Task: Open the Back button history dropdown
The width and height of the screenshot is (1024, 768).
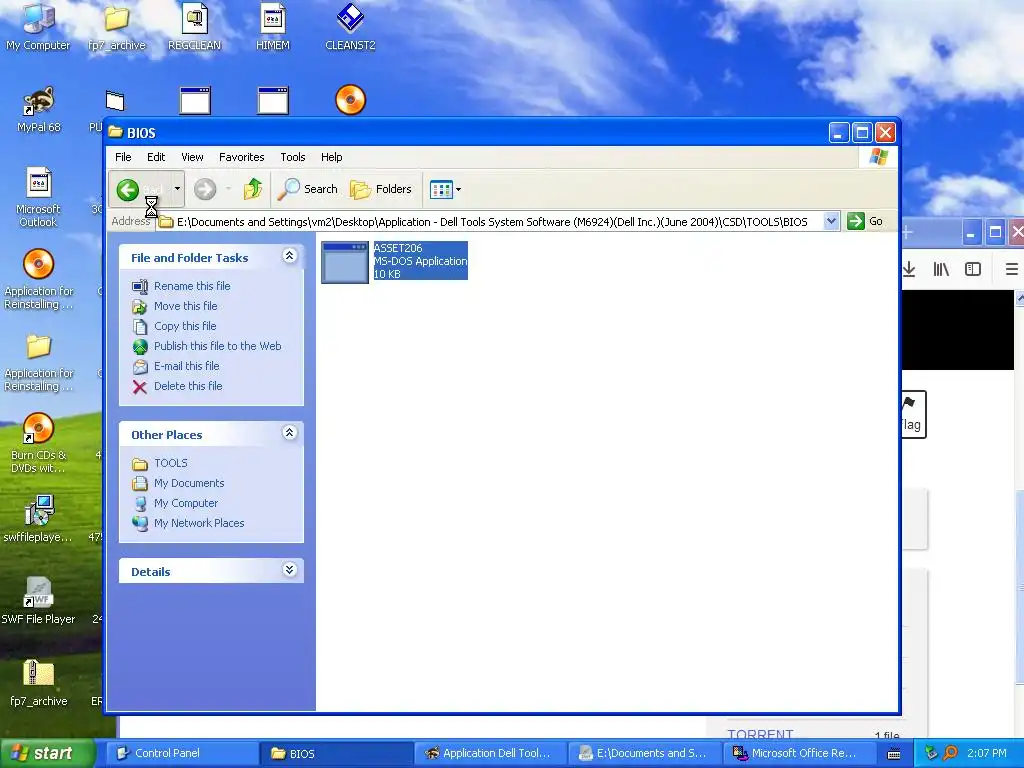Action: pyautogui.click(x=177, y=189)
